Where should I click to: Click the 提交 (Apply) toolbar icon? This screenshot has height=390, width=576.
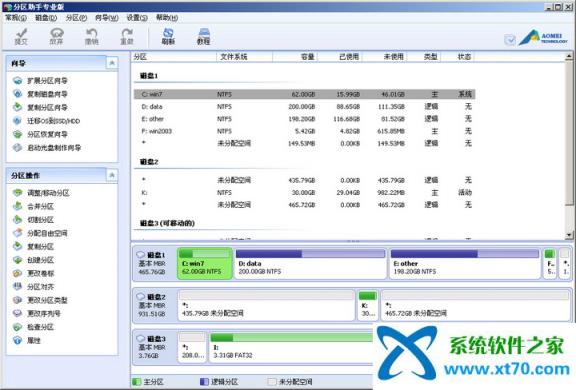pos(21,37)
